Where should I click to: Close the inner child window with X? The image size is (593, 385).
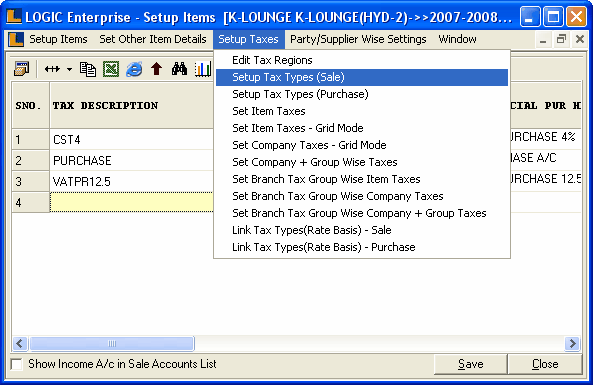[x=580, y=39]
